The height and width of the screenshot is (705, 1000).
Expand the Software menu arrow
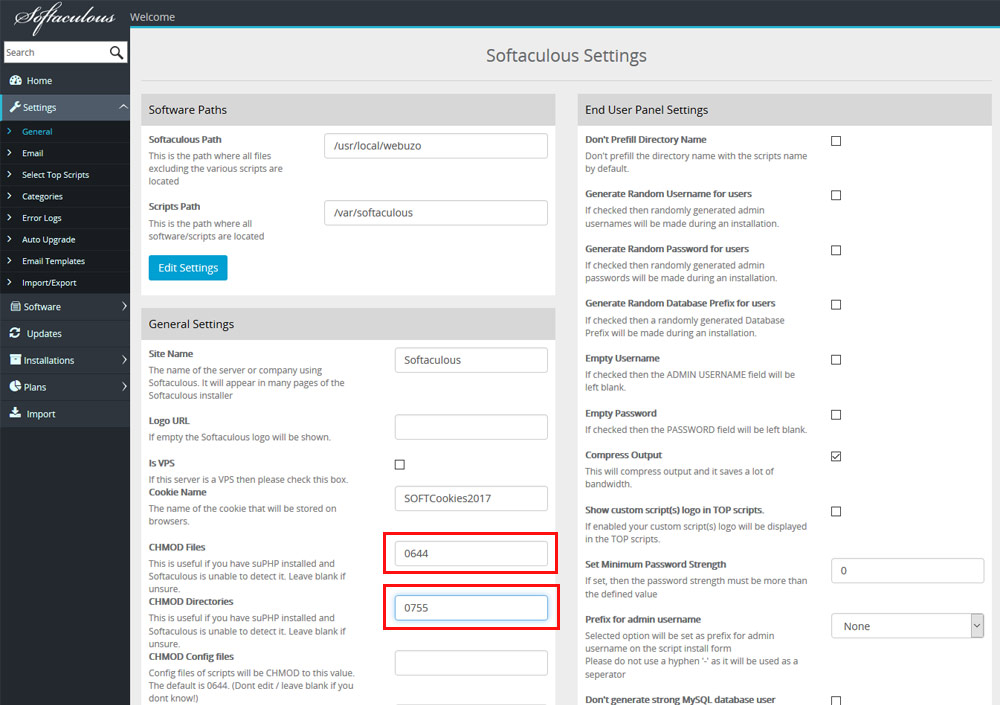124,306
